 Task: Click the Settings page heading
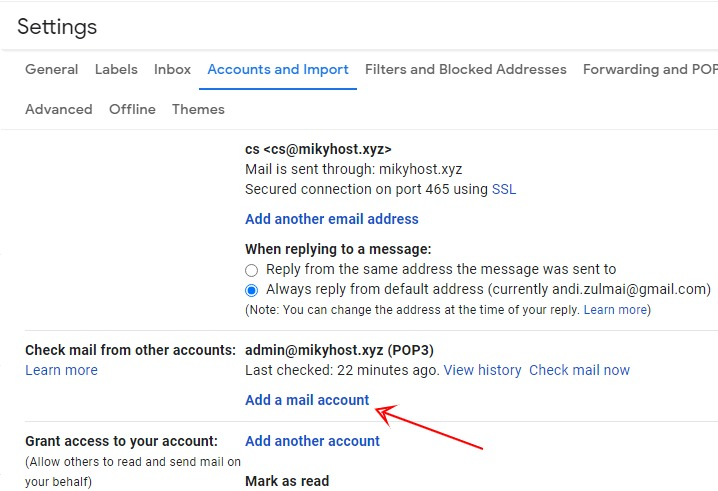point(57,27)
